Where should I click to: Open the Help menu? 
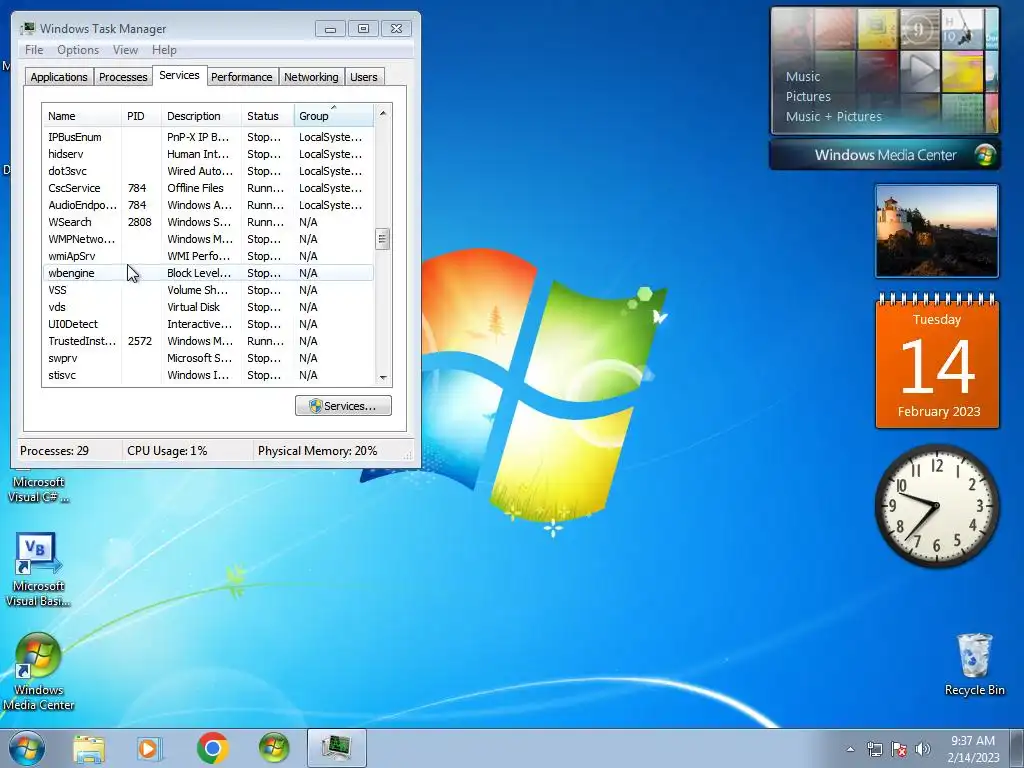point(164,50)
